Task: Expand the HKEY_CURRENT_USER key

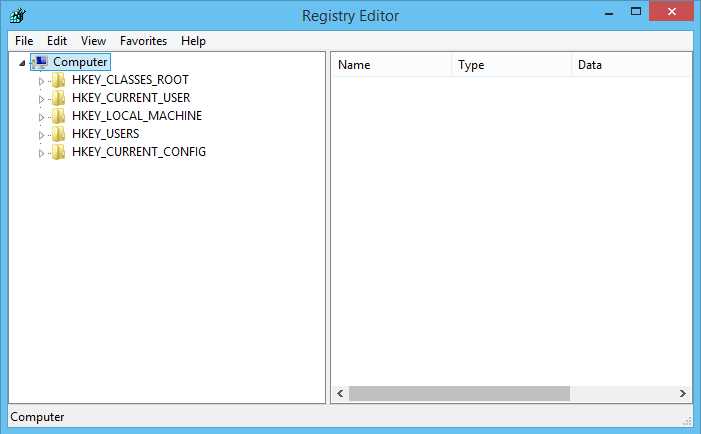Action: (x=41, y=99)
